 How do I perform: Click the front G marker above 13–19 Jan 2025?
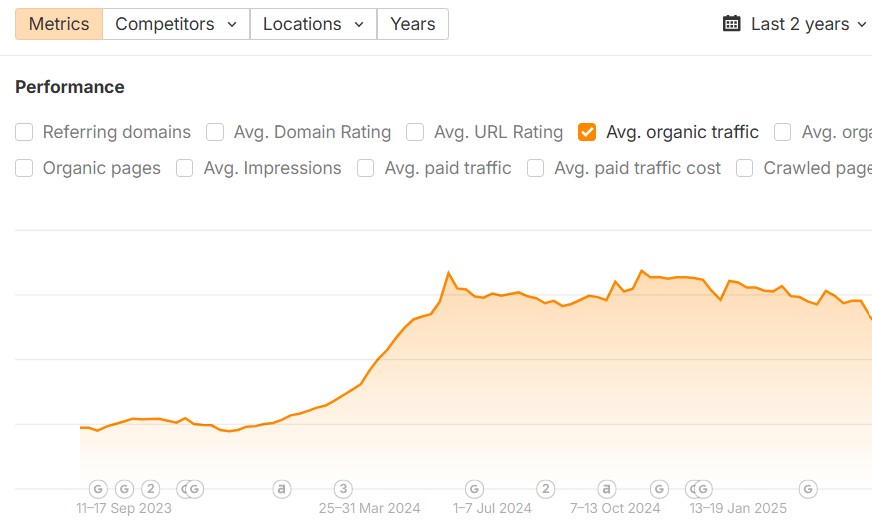[x=703, y=489]
